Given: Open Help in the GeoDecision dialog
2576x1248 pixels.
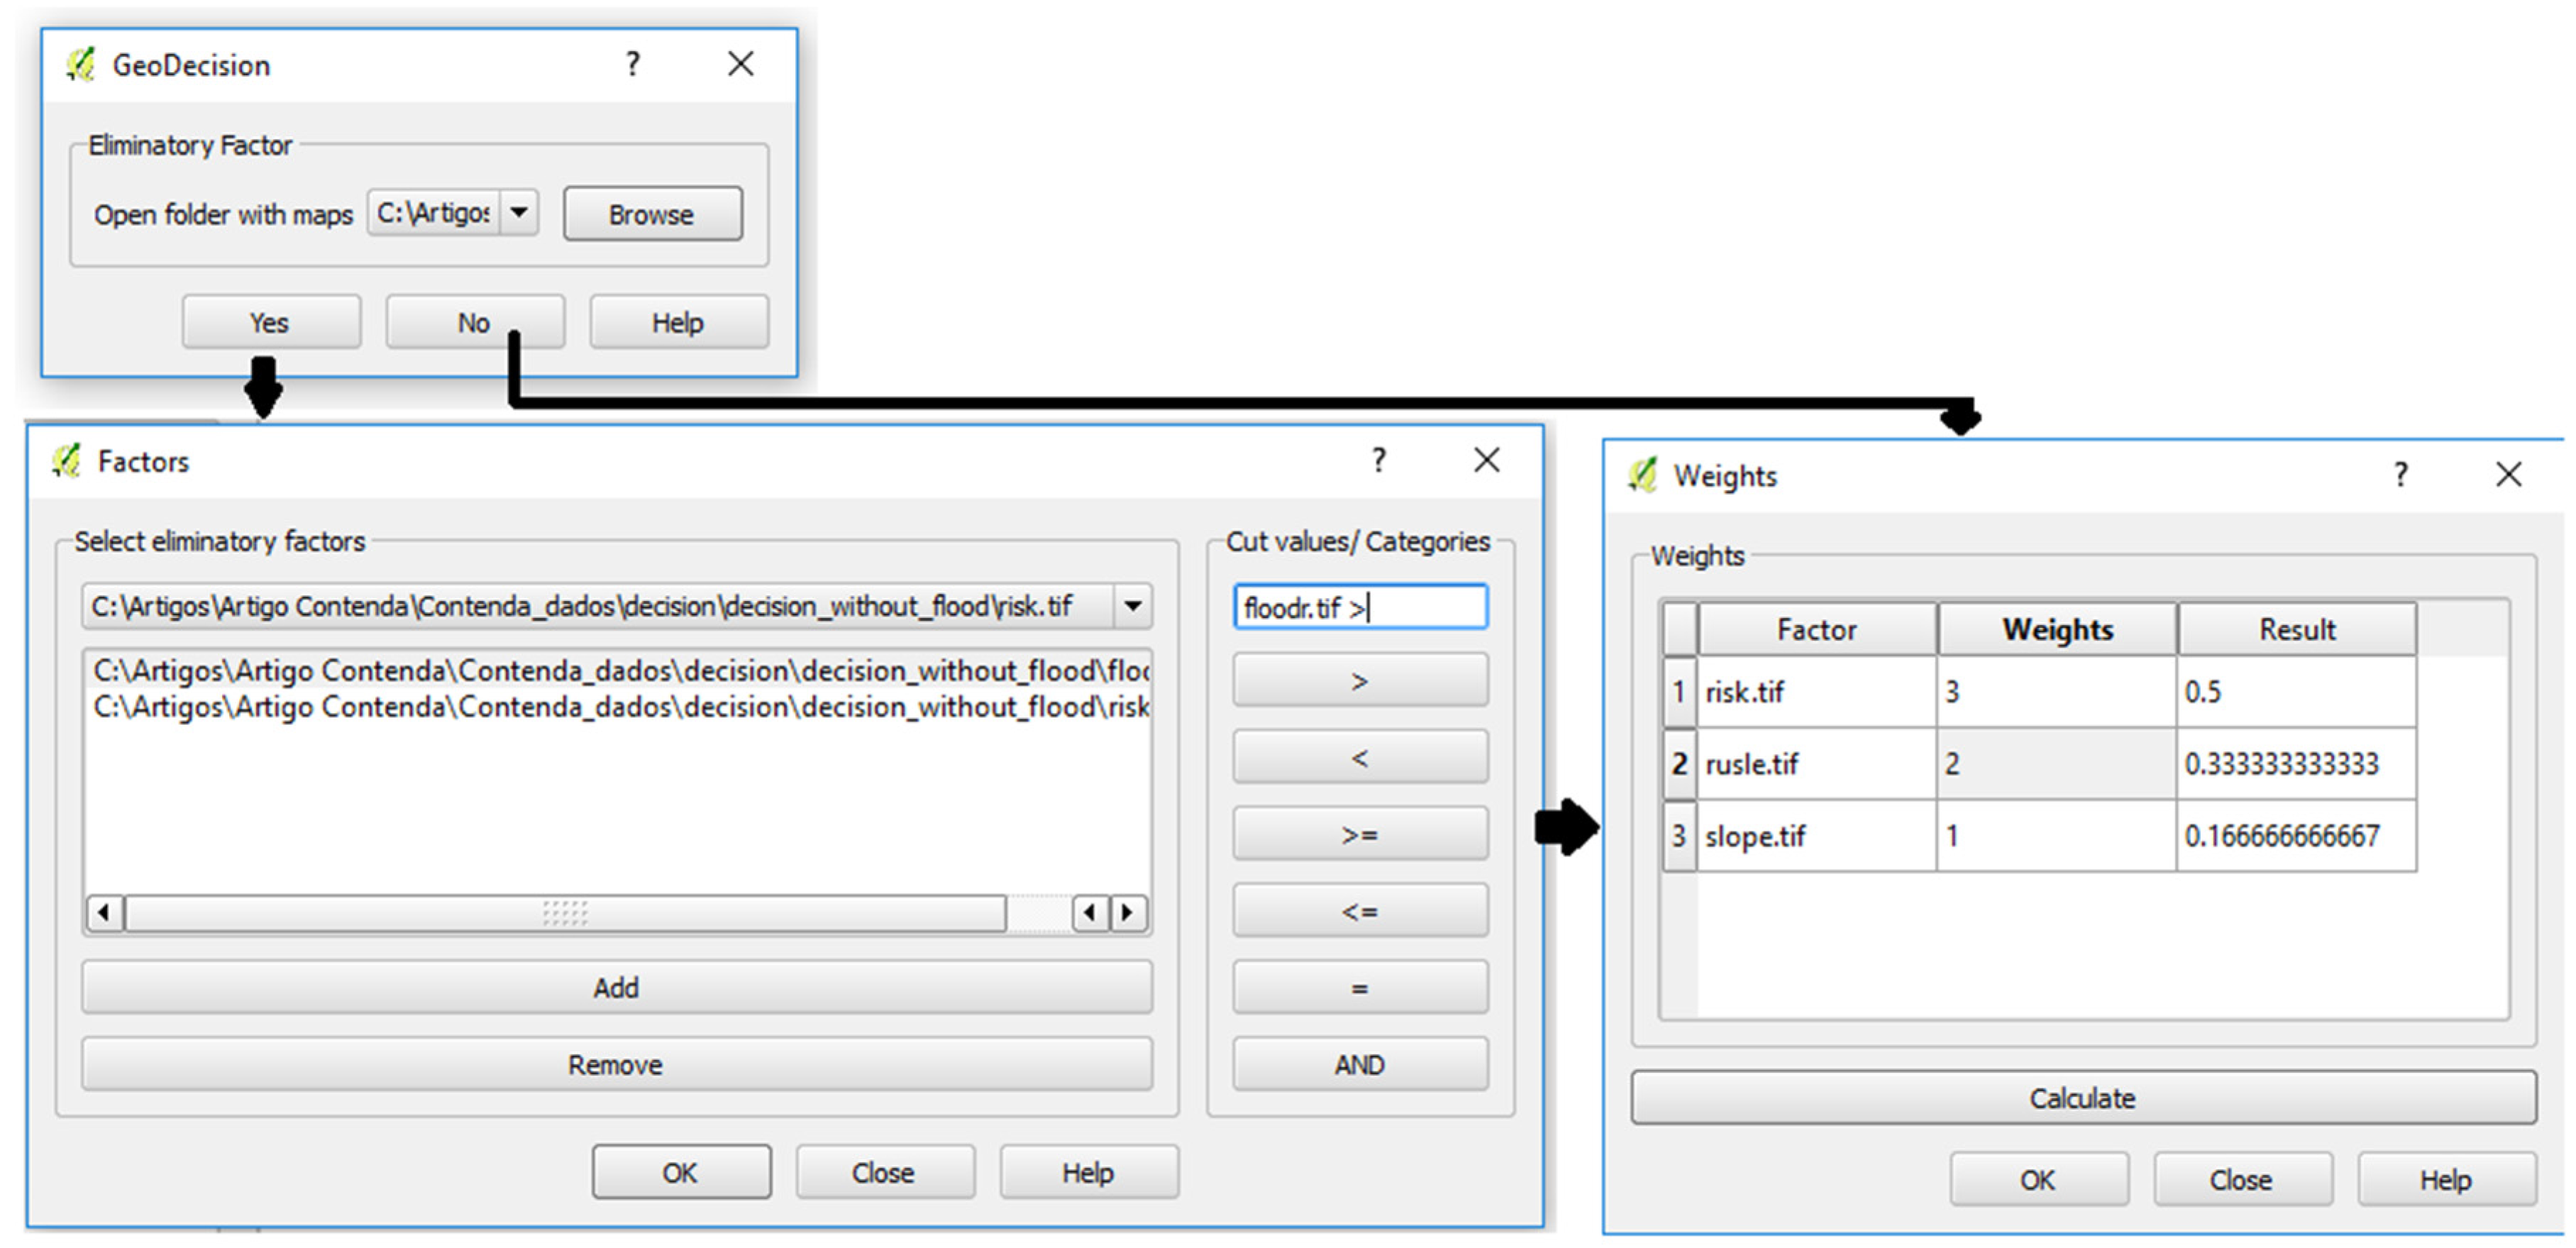Looking at the screenshot, I should (679, 322).
